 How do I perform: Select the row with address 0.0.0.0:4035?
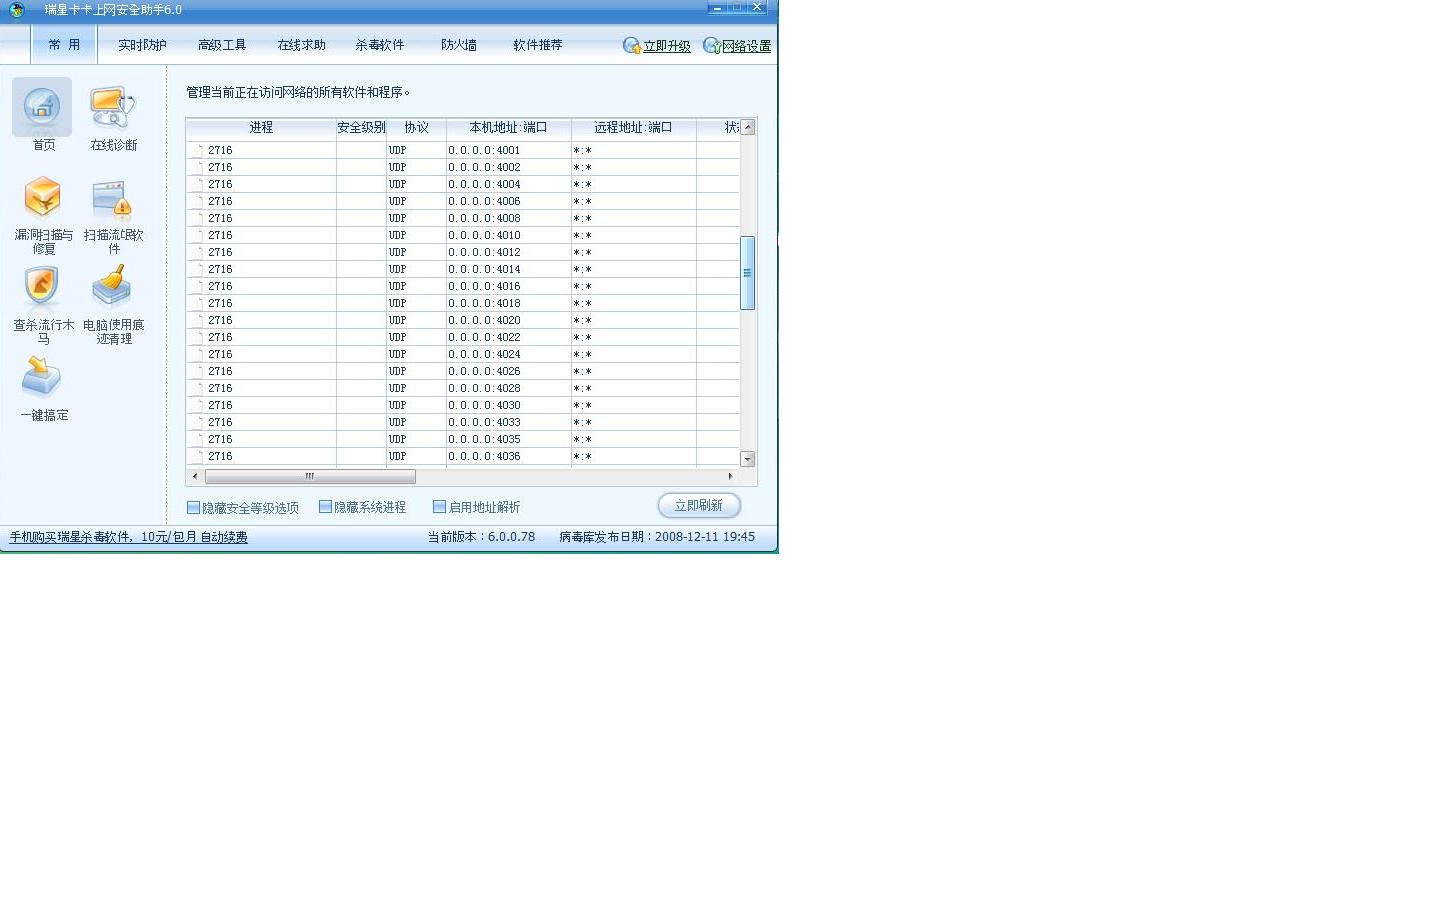tap(463, 439)
